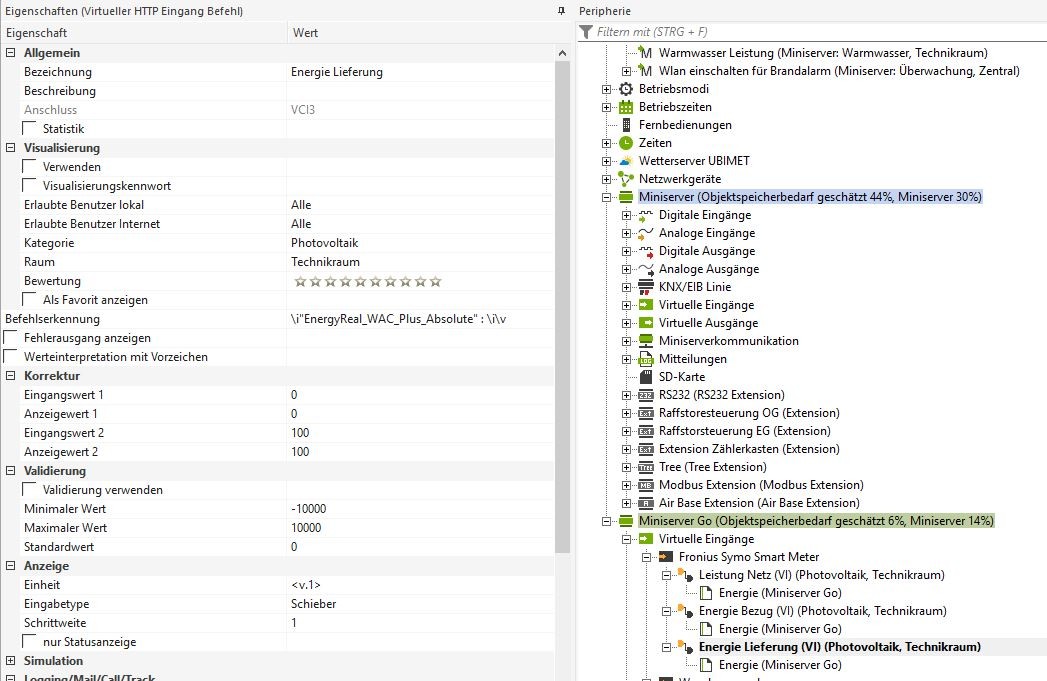
Task: Click the Wetterserver UBIMET cloud icon
Action: click(626, 161)
